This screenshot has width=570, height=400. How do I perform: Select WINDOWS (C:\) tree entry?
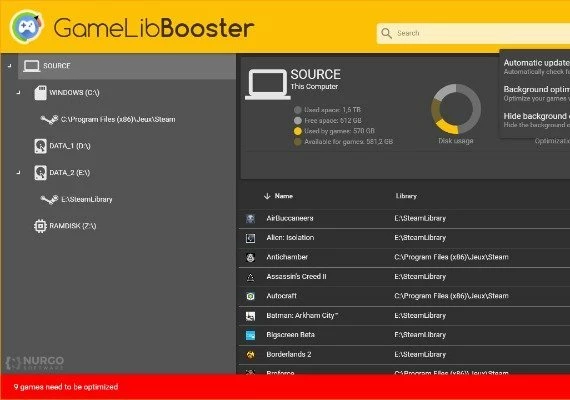(74, 92)
